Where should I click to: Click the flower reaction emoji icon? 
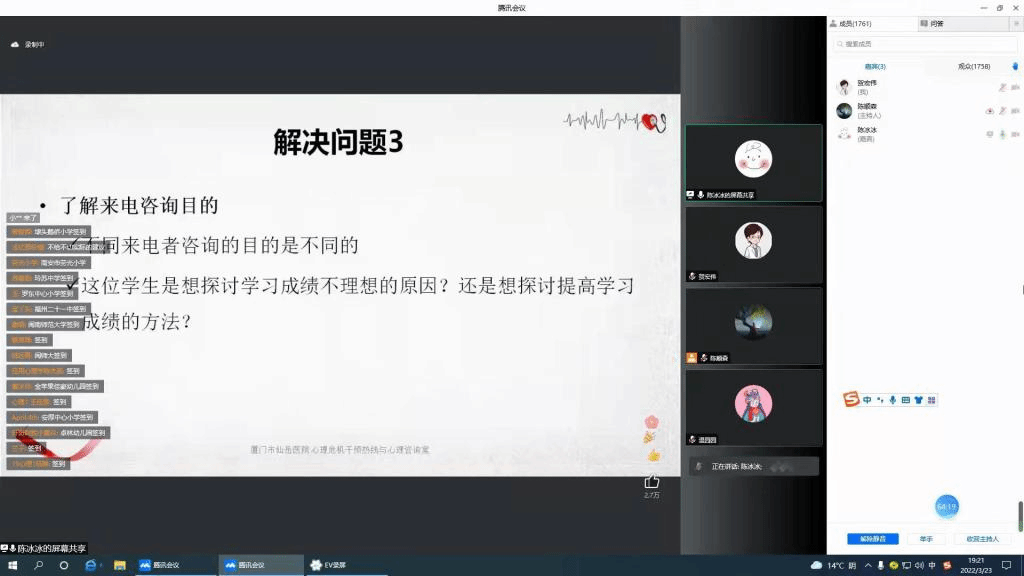[x=652, y=421]
